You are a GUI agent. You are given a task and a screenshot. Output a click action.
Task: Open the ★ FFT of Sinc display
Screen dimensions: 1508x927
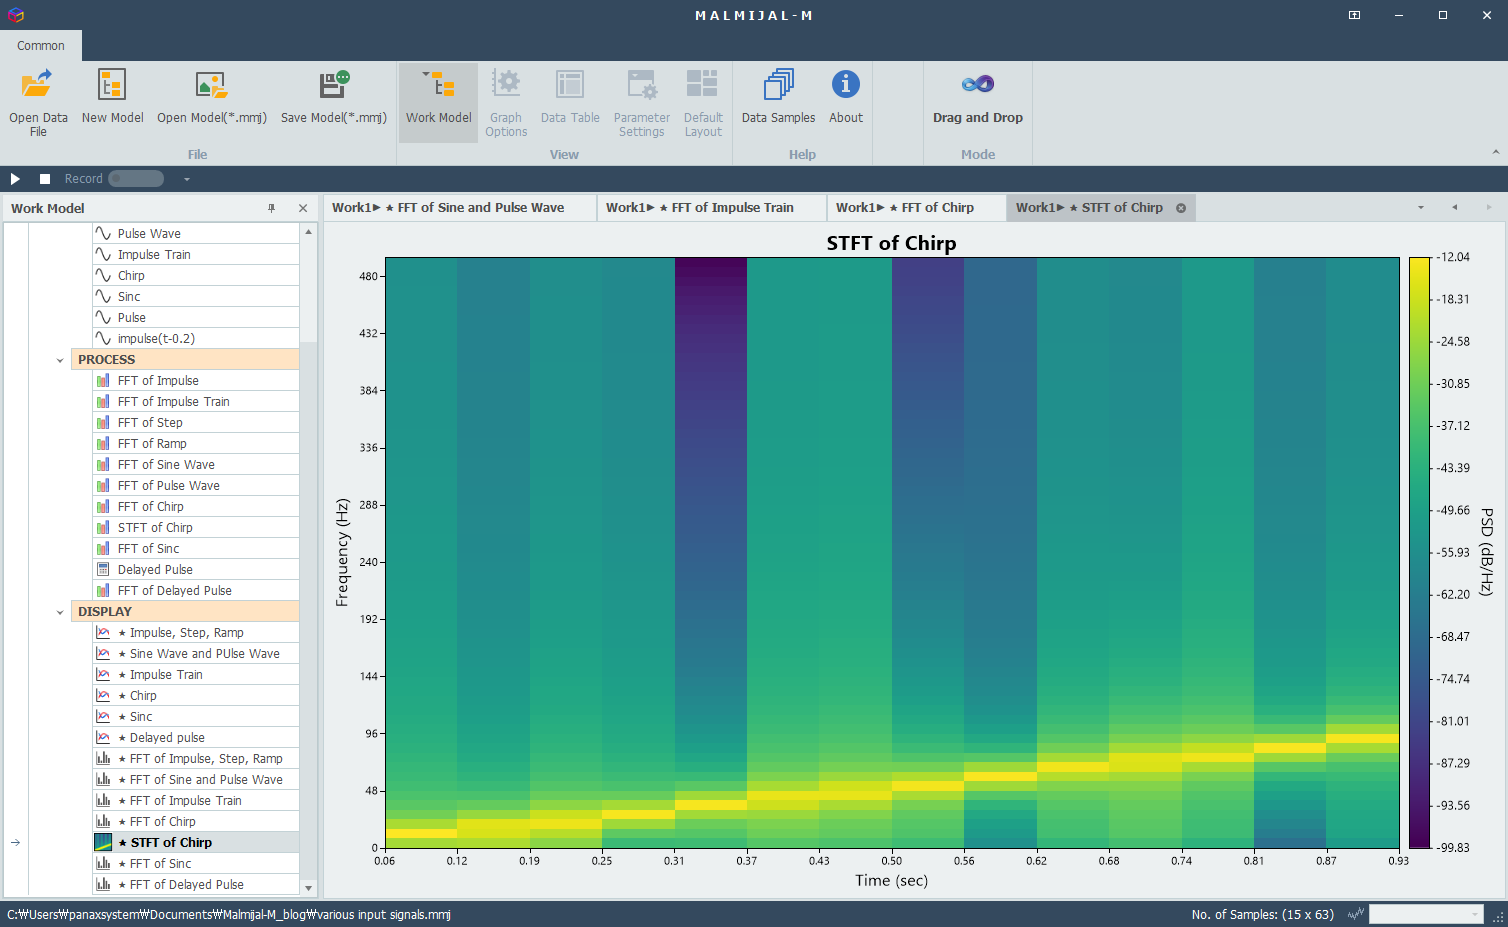pos(196,864)
